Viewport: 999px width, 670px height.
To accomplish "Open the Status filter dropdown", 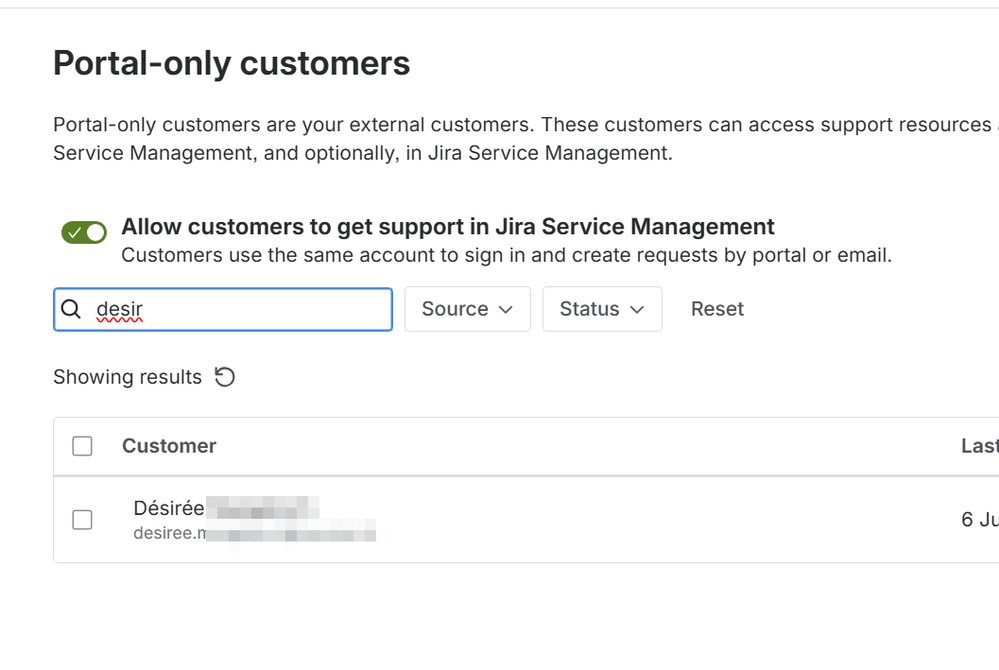I will (602, 309).
